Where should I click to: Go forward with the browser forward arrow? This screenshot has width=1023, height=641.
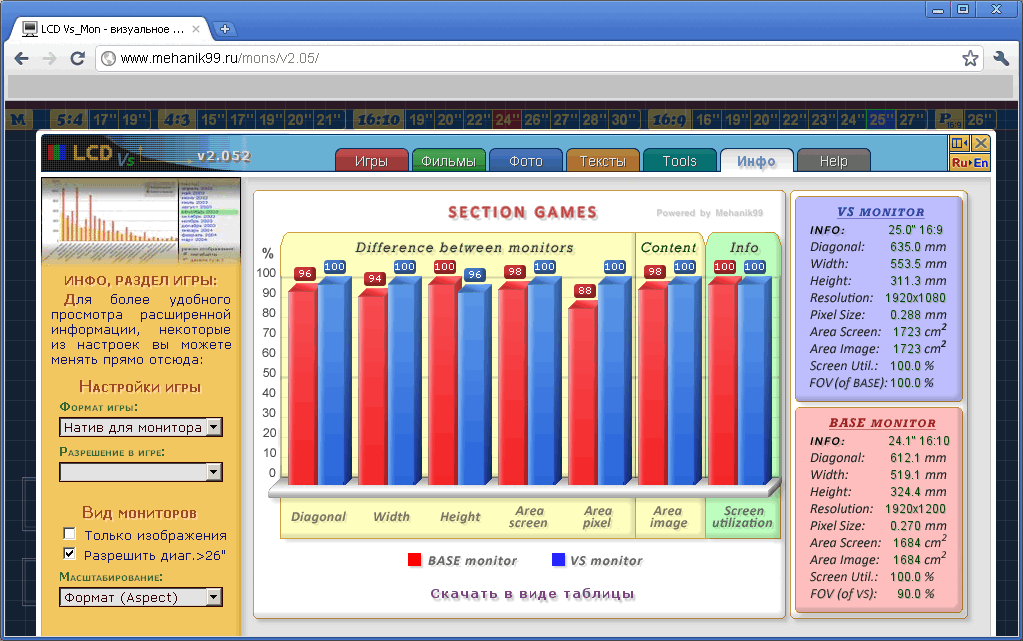[50, 58]
